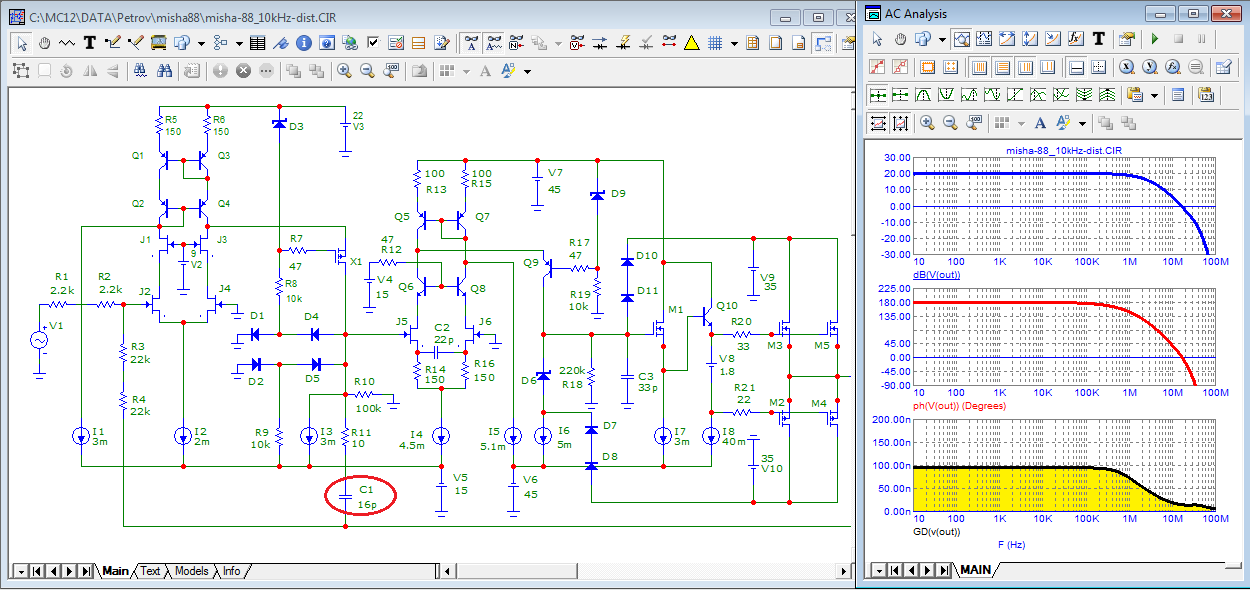The image size is (1250, 590).
Task: Toggle the blue schematic grid display
Action: coord(714,43)
